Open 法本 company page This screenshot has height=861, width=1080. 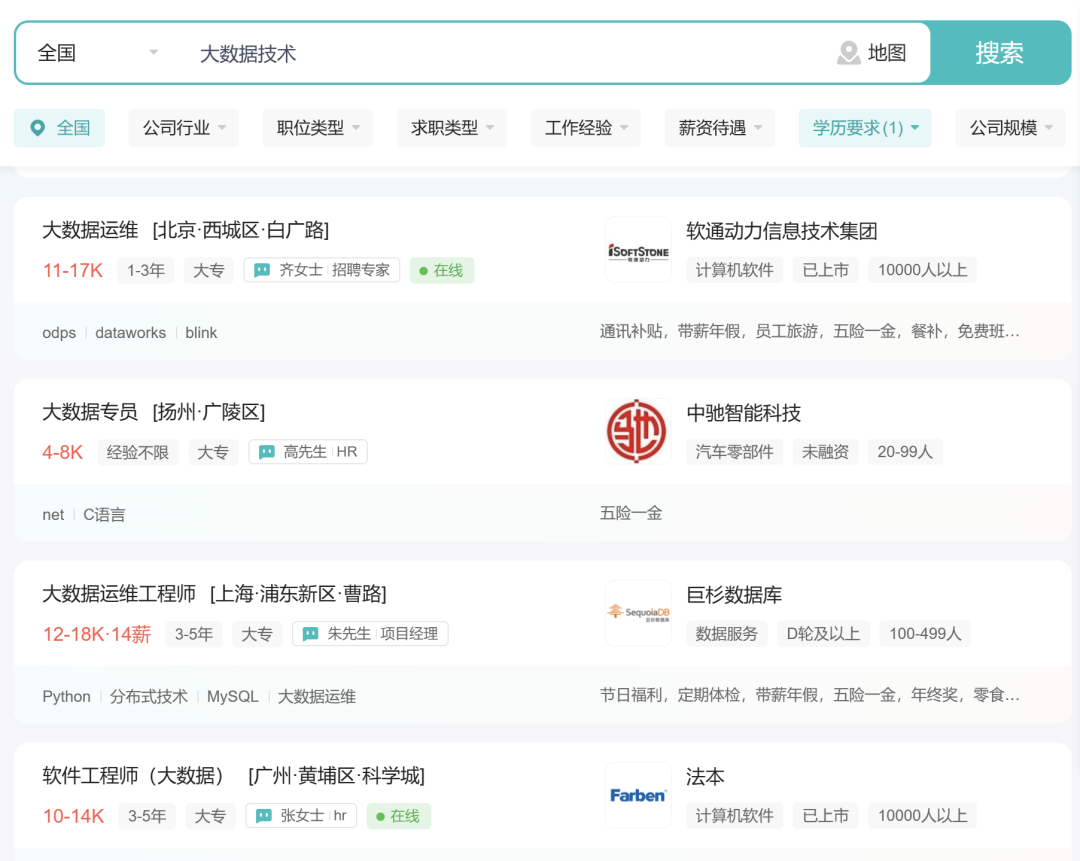click(705, 776)
